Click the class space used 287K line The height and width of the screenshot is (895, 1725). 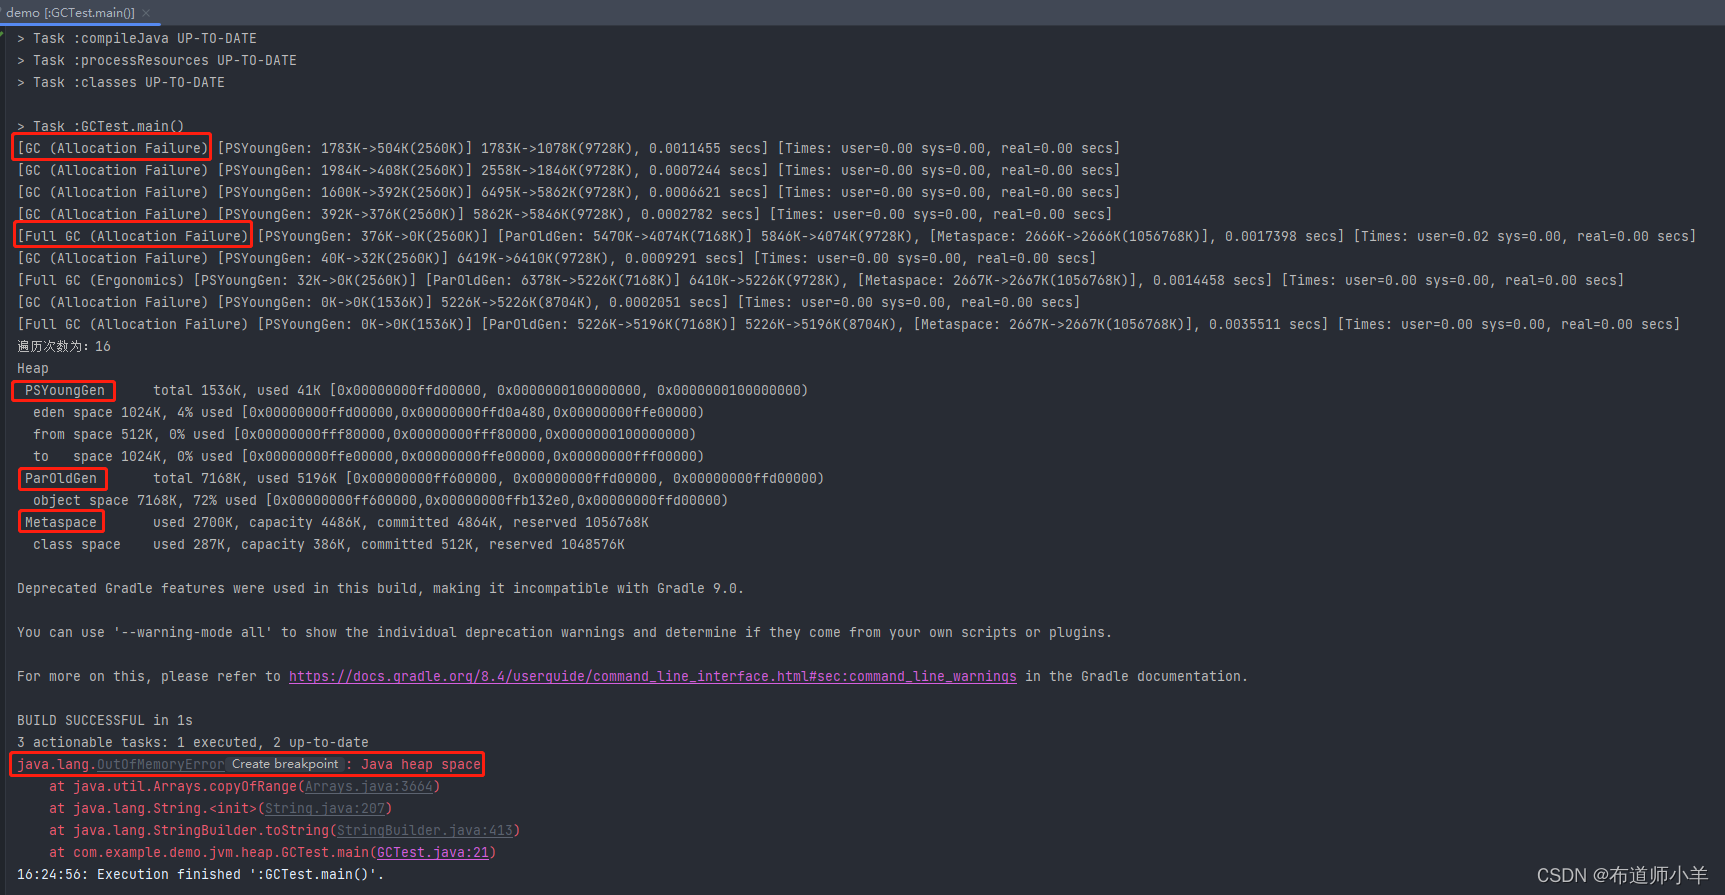(x=328, y=545)
